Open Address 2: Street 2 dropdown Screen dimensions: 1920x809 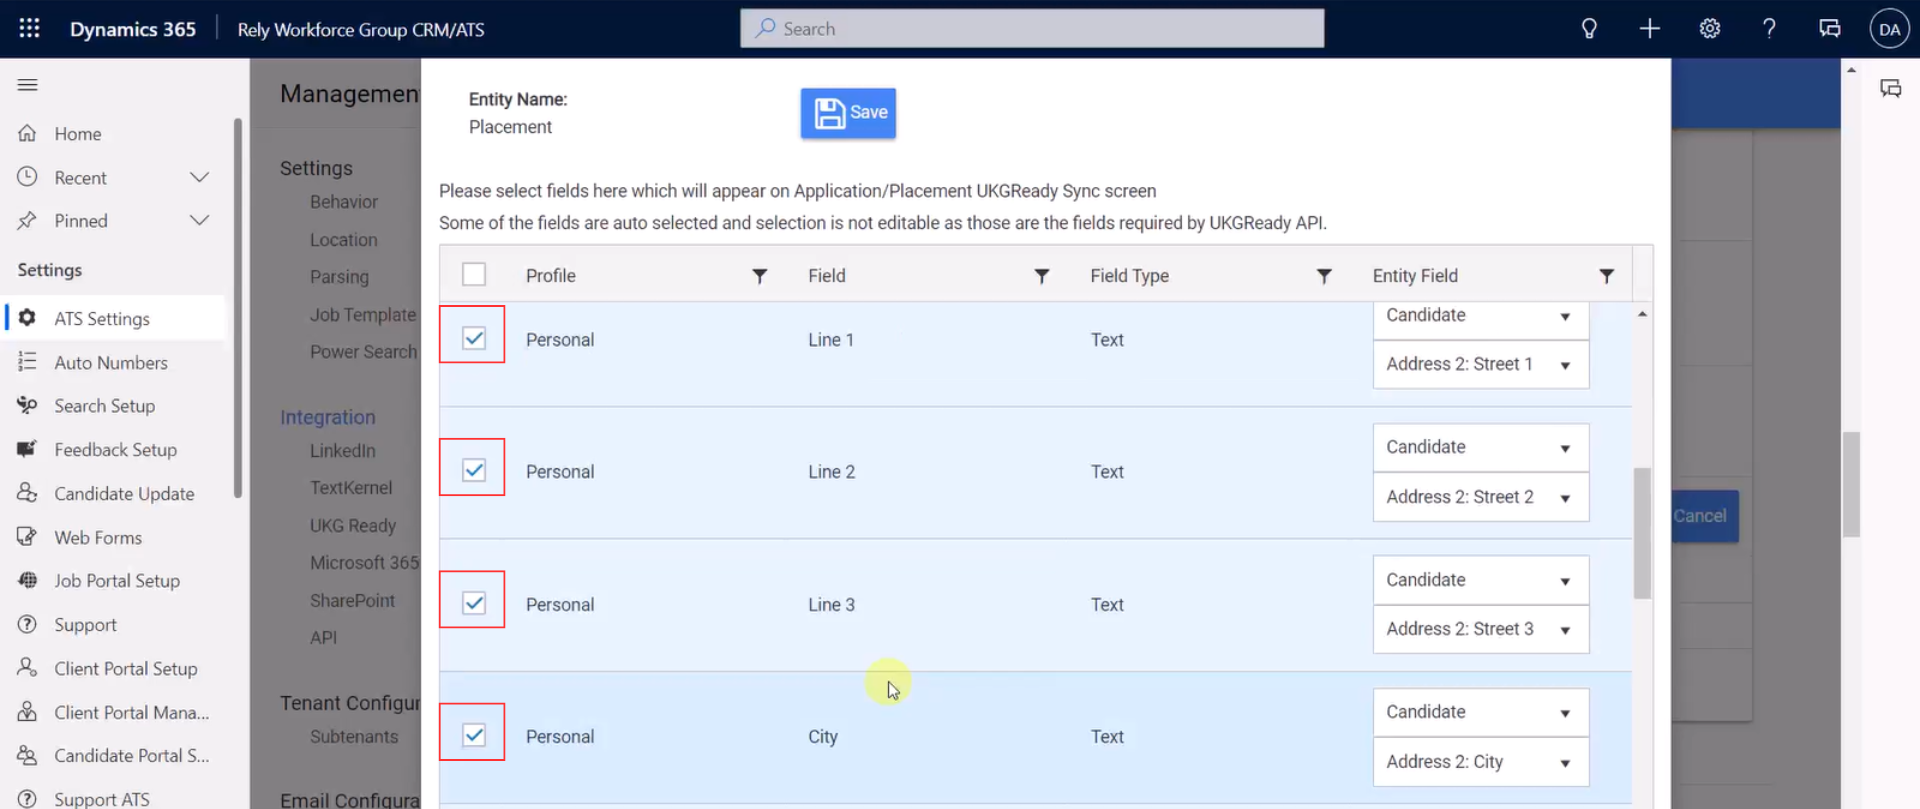coord(1480,497)
